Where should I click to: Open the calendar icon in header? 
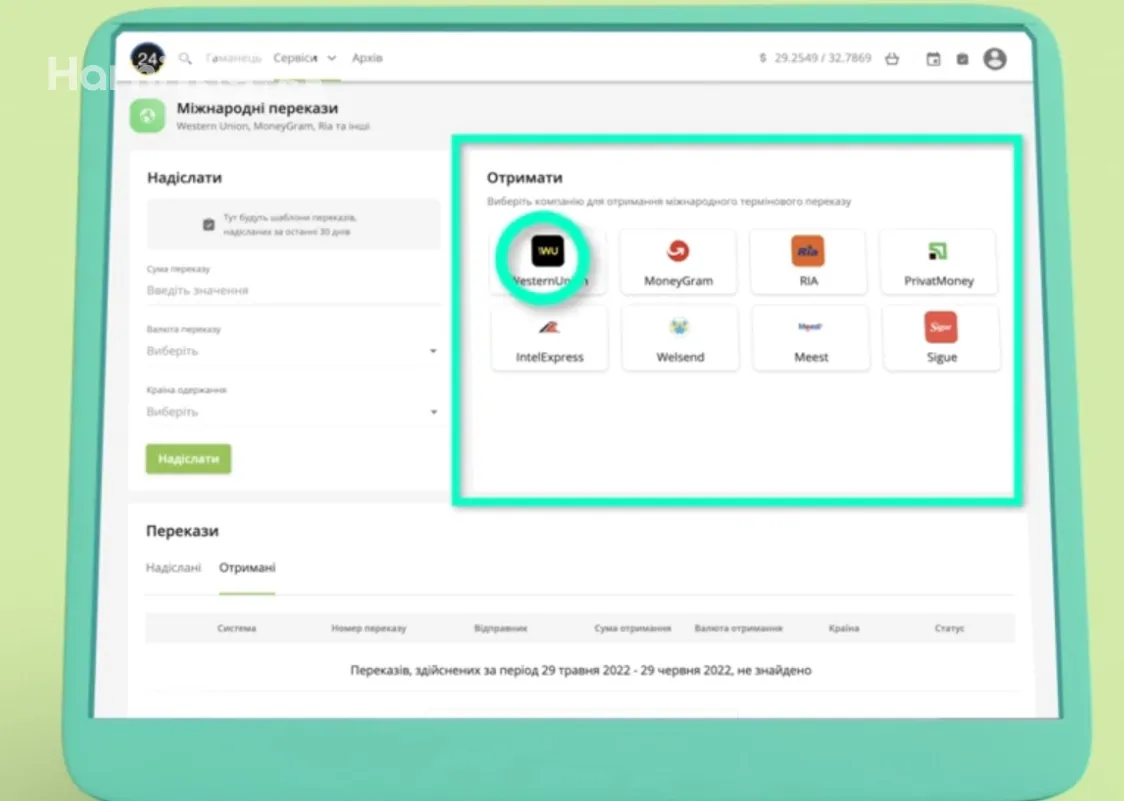933,59
